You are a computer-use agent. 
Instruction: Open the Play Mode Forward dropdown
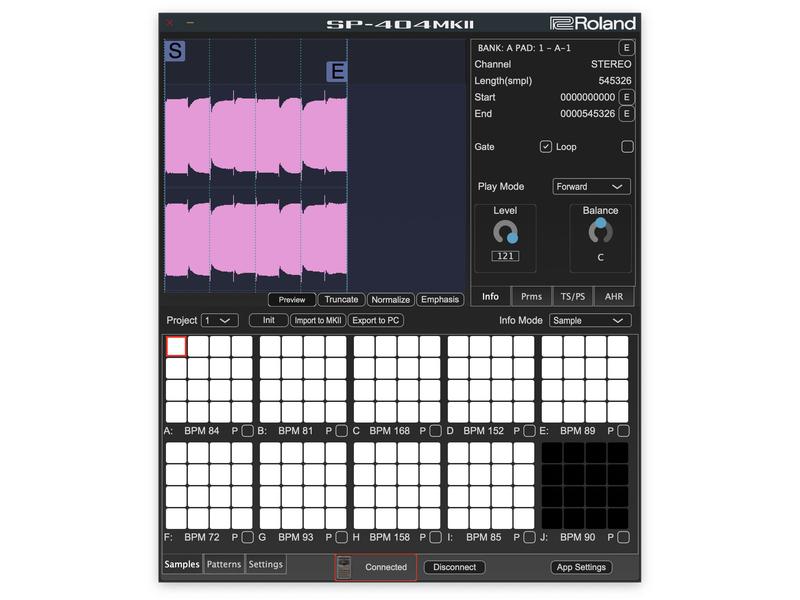[591, 187]
